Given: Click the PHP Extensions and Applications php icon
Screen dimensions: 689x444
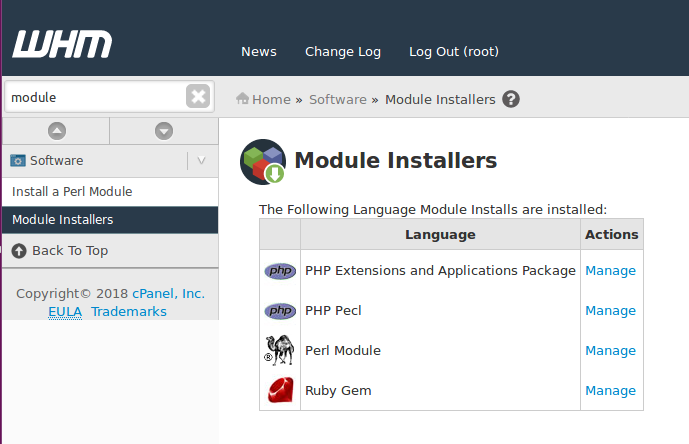Looking at the screenshot, I should pyautogui.click(x=280, y=271).
